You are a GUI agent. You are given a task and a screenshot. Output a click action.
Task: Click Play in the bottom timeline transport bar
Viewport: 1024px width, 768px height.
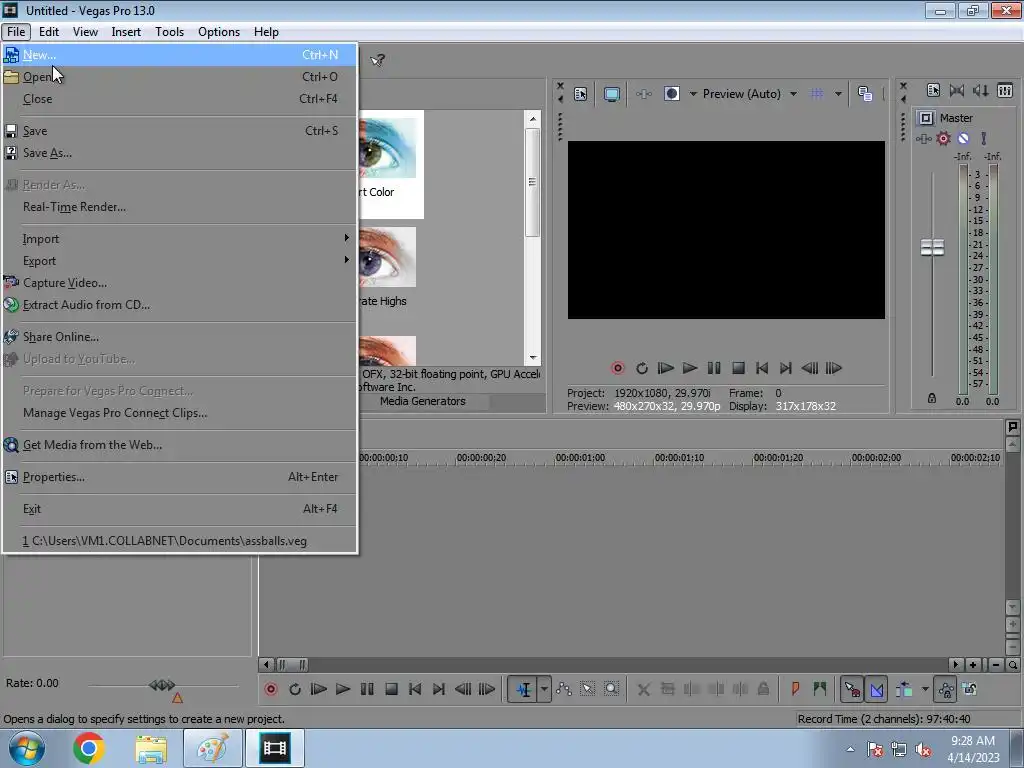coord(343,689)
